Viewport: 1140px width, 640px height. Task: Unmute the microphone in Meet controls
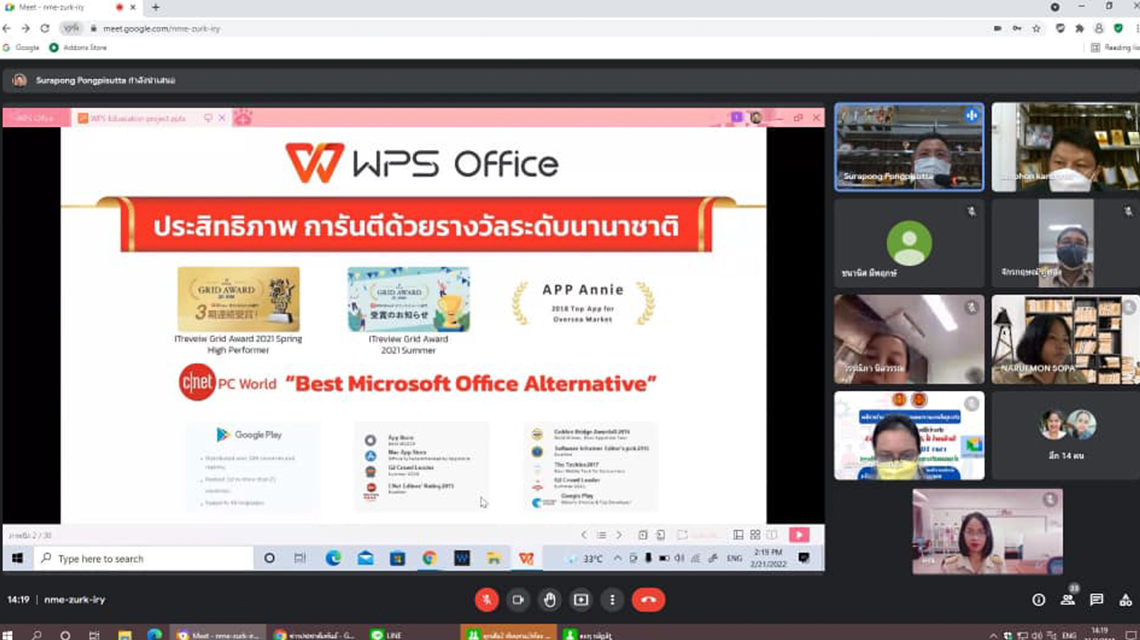click(486, 600)
